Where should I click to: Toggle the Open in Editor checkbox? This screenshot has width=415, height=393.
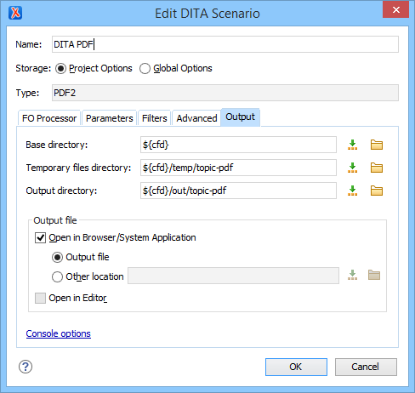(40, 298)
